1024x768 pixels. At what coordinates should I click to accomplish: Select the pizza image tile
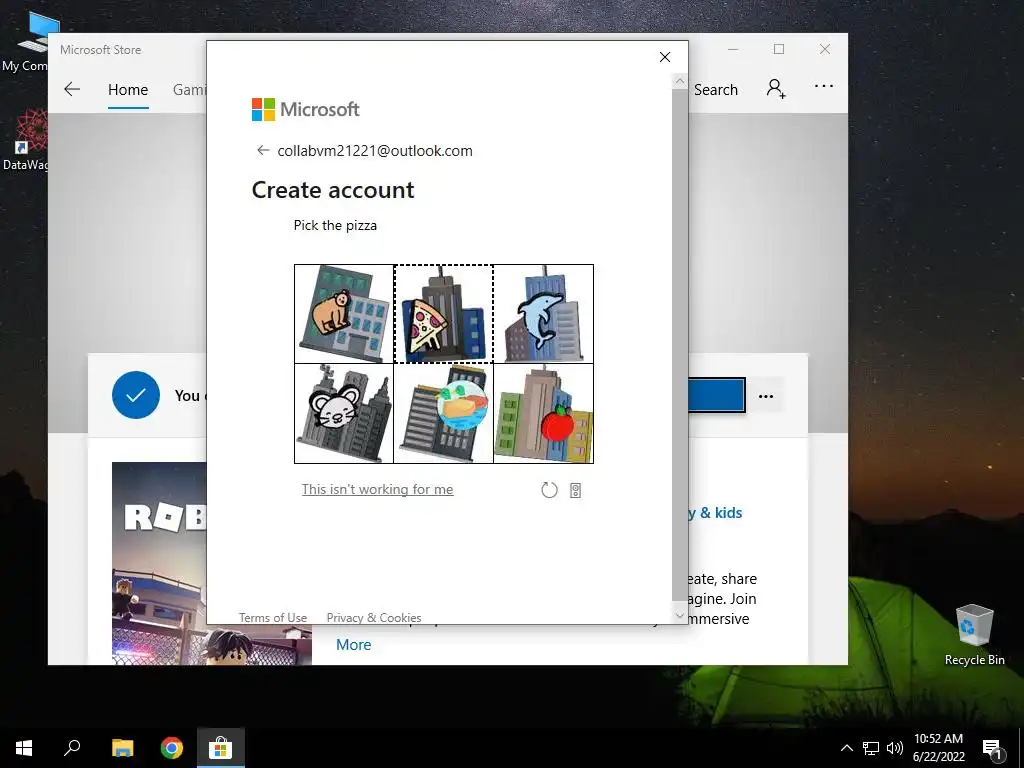pyautogui.click(x=443, y=313)
